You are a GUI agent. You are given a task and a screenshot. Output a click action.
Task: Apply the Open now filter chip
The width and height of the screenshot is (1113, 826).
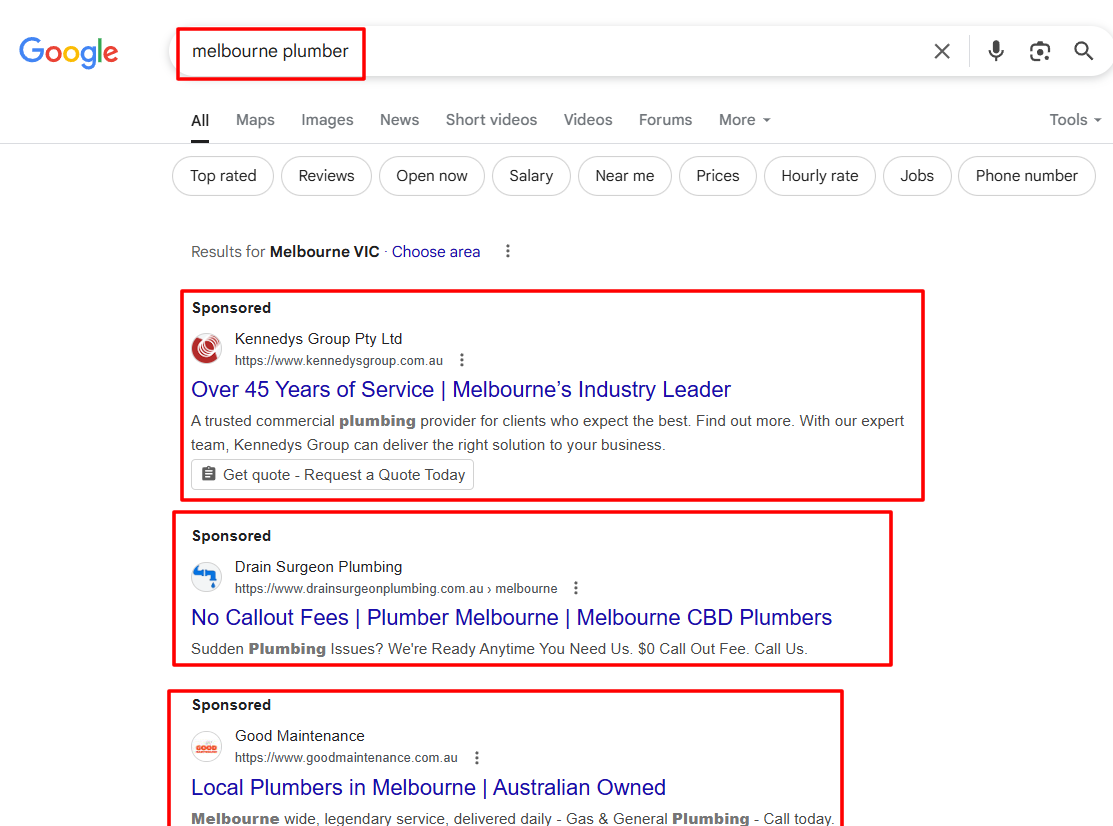click(432, 176)
